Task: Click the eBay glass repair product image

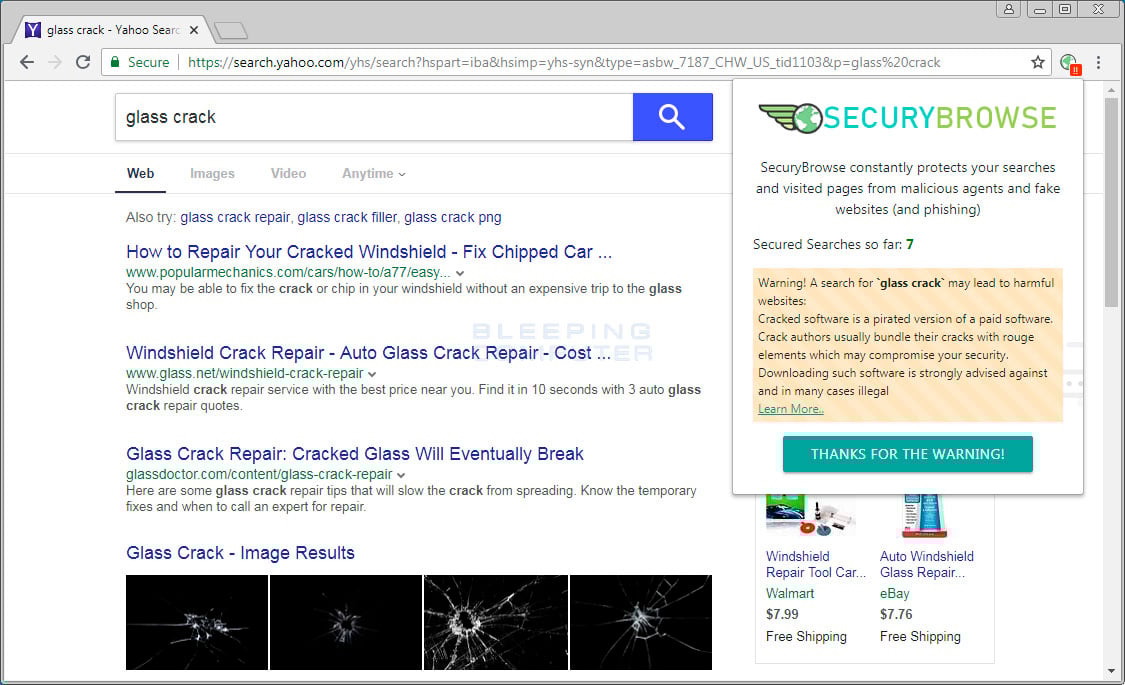Action: click(x=923, y=515)
